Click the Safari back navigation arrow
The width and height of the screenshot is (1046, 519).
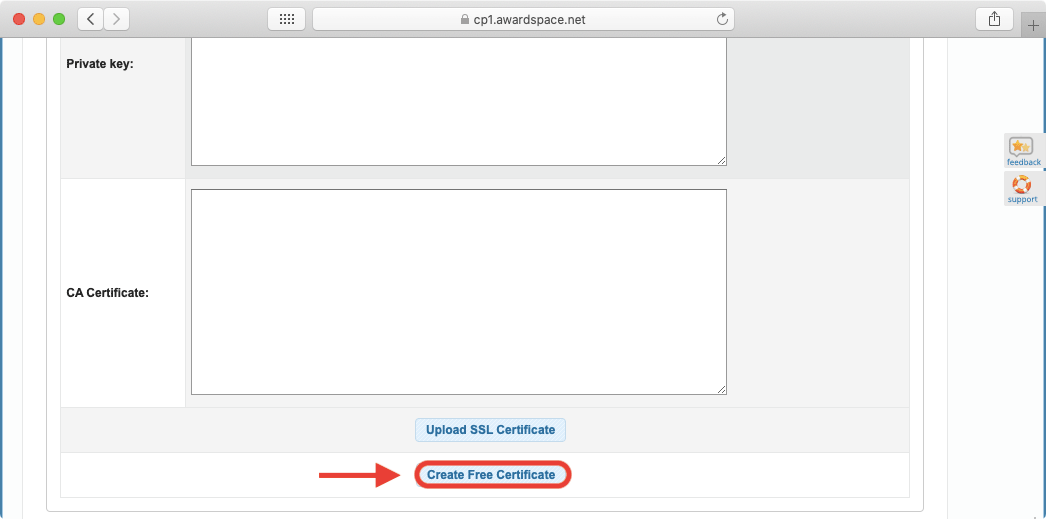tap(91, 19)
